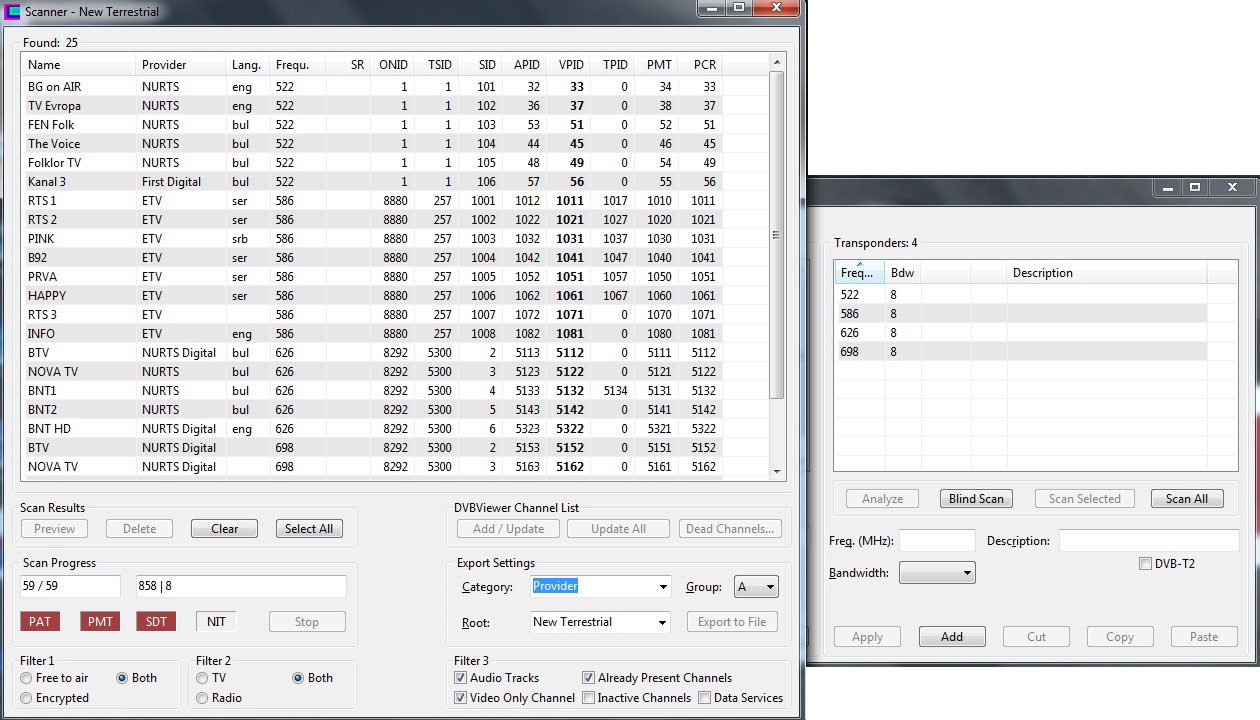Click the Scan Selected button
Screen dimensions: 1260x720
coord(1084,499)
